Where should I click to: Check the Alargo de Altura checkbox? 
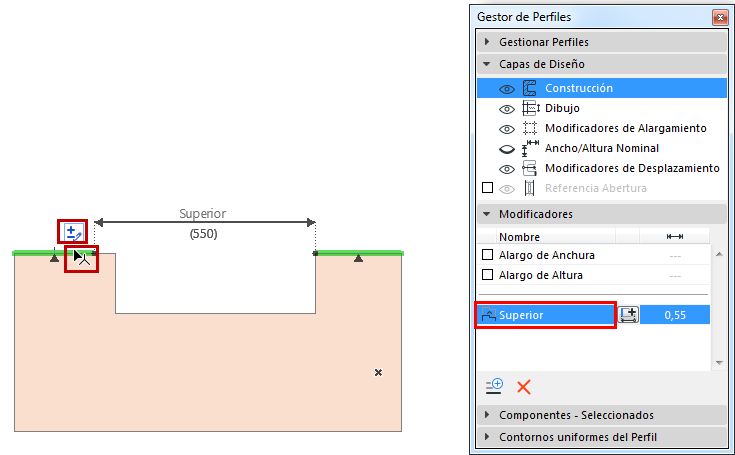coord(488,275)
